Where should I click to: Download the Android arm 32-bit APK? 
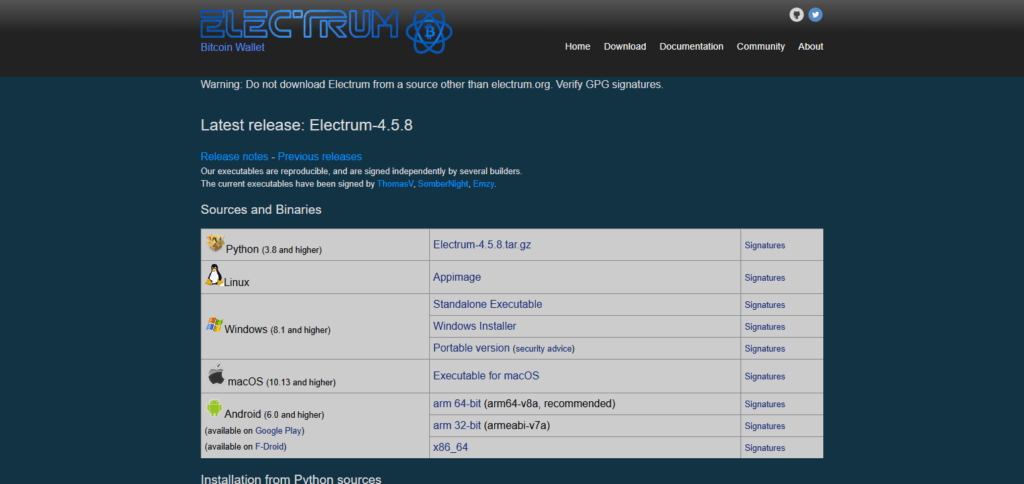pyautogui.click(x=457, y=426)
